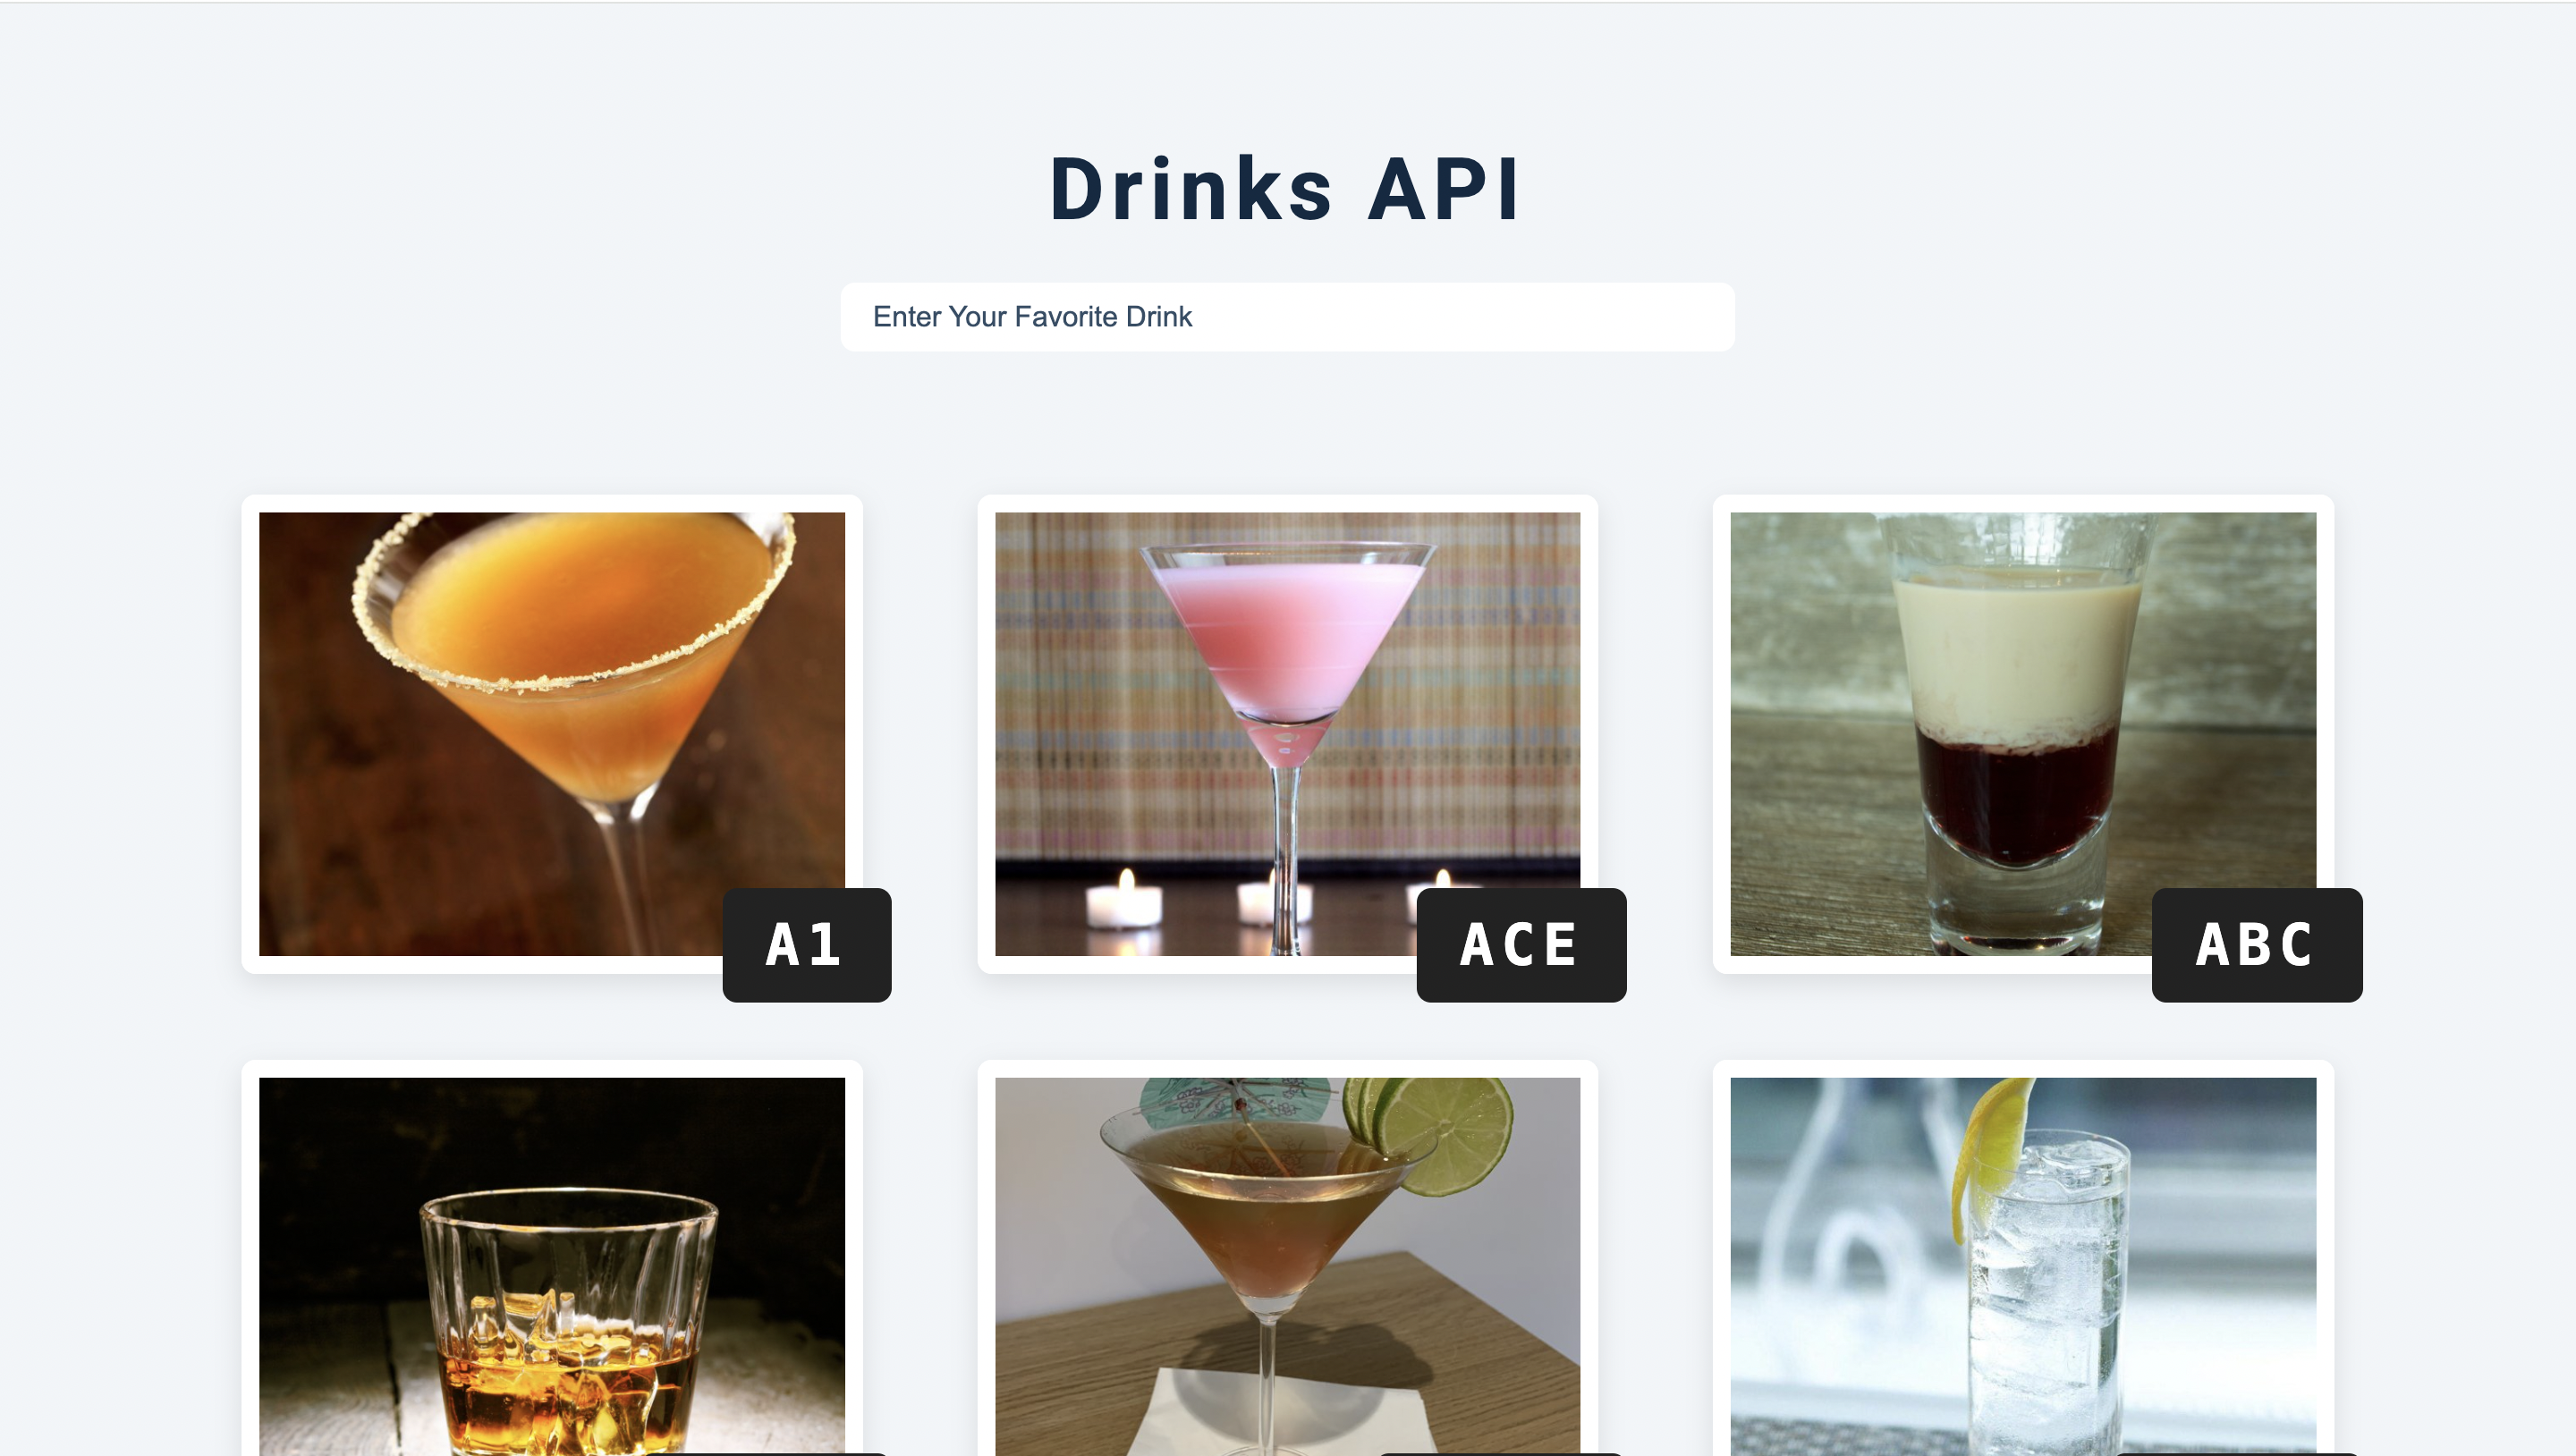Image resolution: width=2576 pixels, height=1456 pixels.
Task: Click the dark bottom layer of the ABC shot
Action: point(2015,795)
